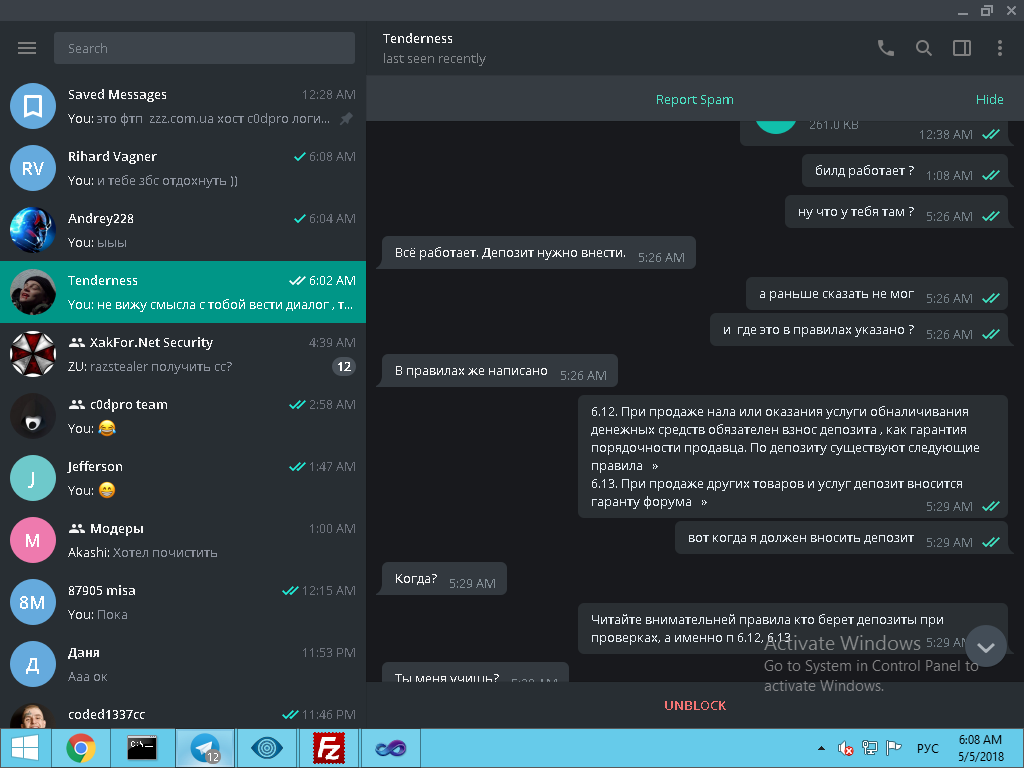Select the c0dpro team group chat
The image size is (1024, 768).
click(183, 416)
